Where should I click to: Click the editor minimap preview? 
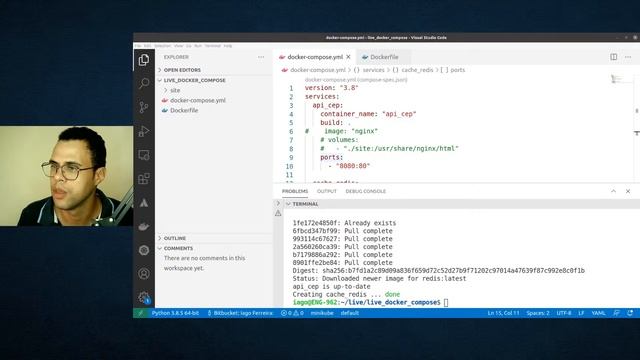click(617, 79)
